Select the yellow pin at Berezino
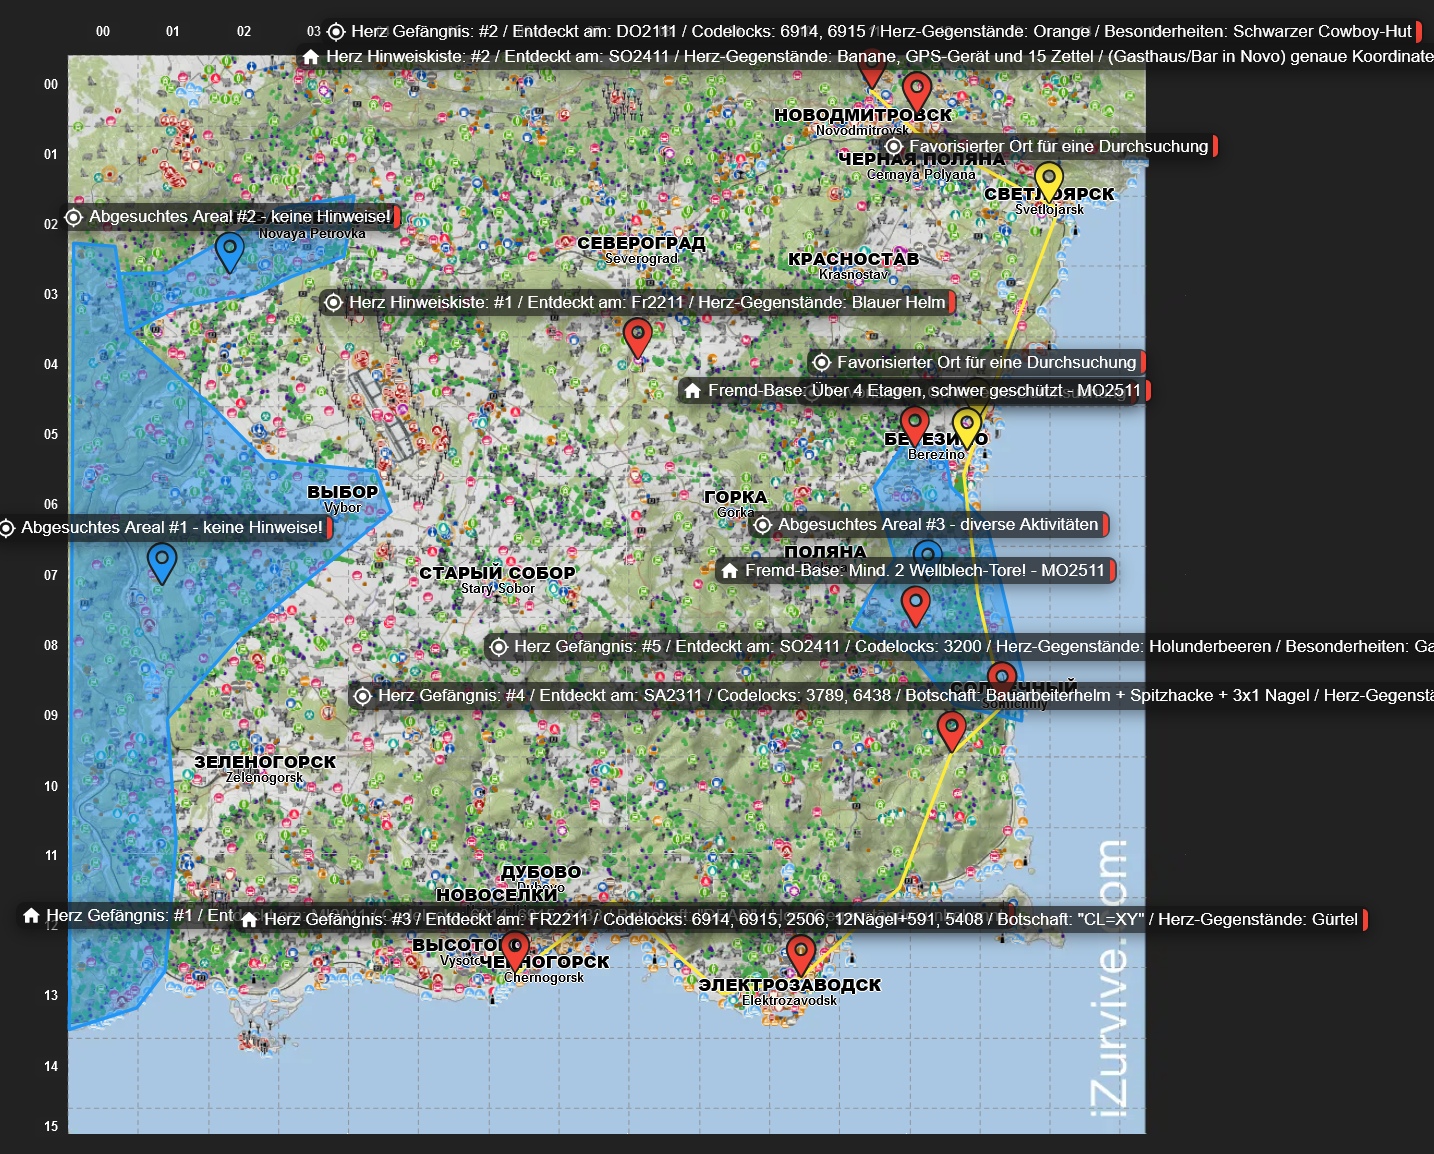This screenshot has height=1154, width=1434. tap(967, 428)
